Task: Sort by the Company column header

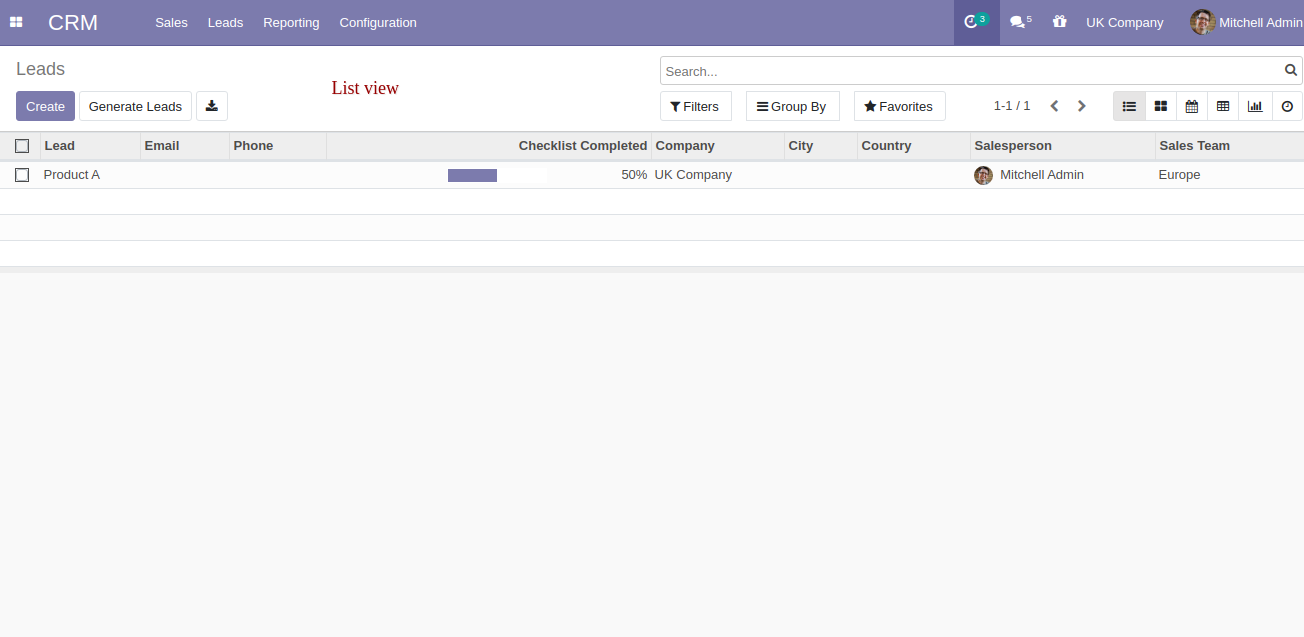Action: [x=718, y=146]
